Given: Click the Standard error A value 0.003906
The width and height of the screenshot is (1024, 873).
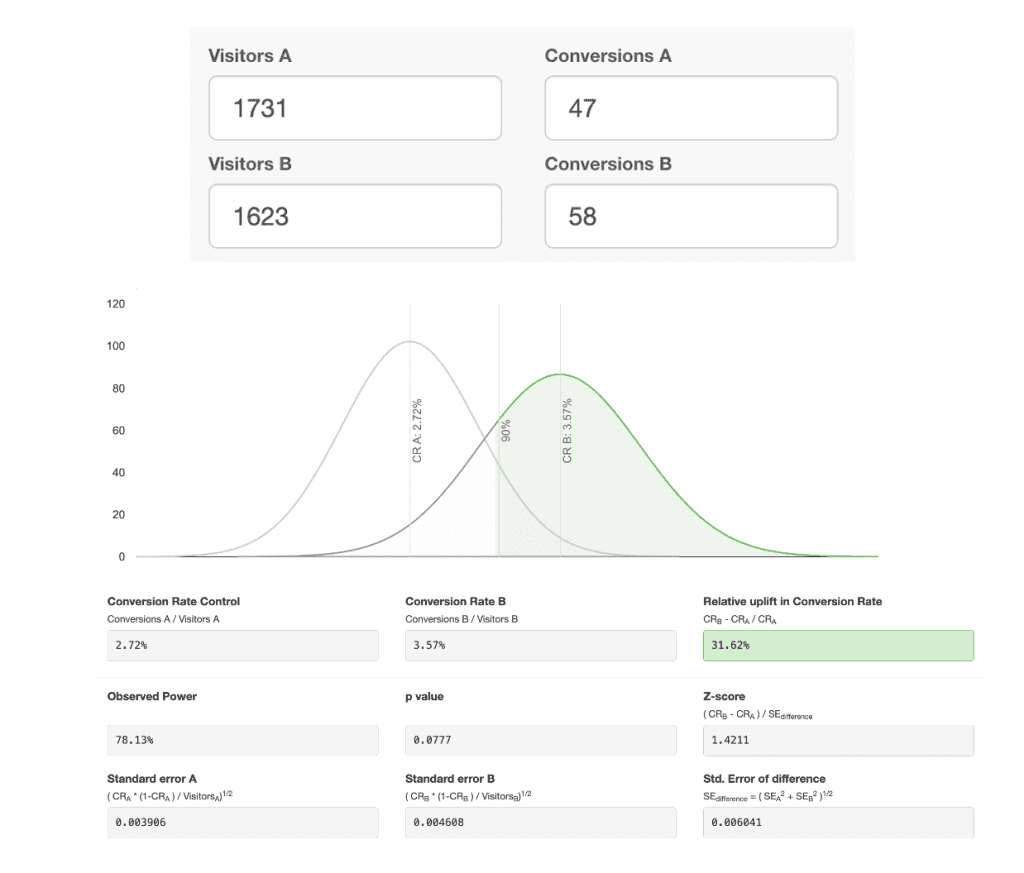Looking at the screenshot, I should (x=242, y=822).
